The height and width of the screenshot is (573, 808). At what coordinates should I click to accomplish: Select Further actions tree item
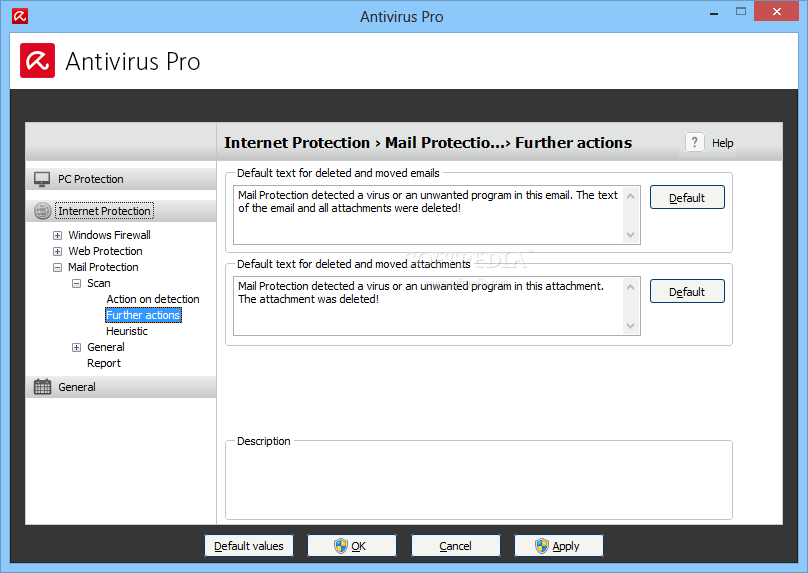click(143, 315)
